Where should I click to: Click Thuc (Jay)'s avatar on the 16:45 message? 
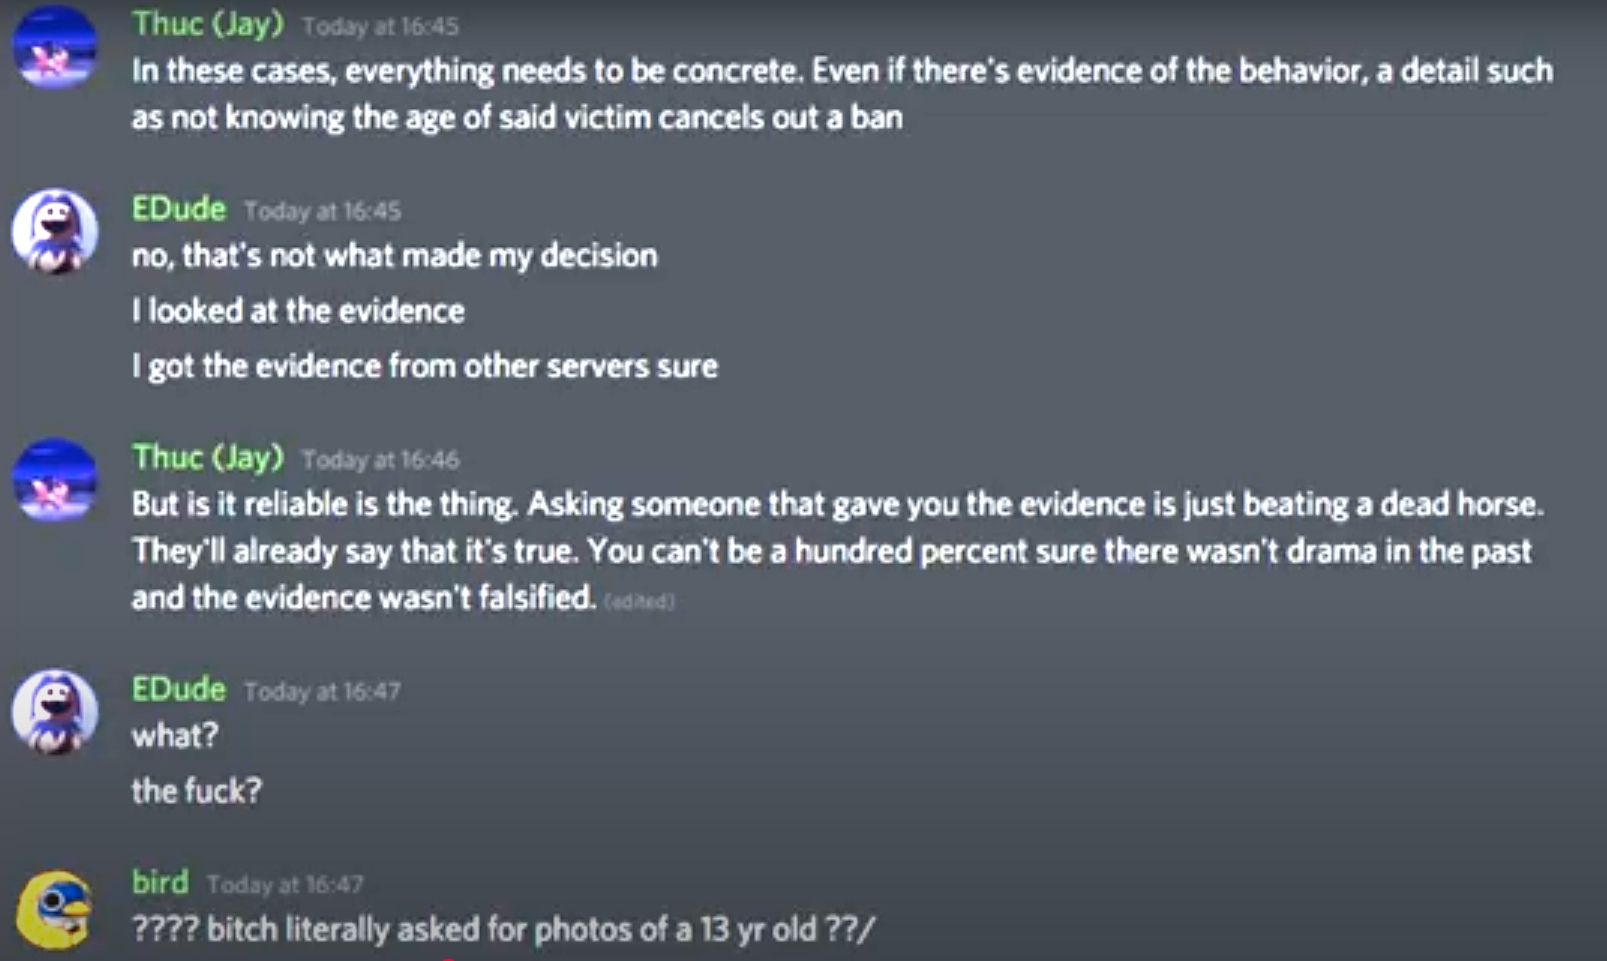pyautogui.click(x=55, y=48)
